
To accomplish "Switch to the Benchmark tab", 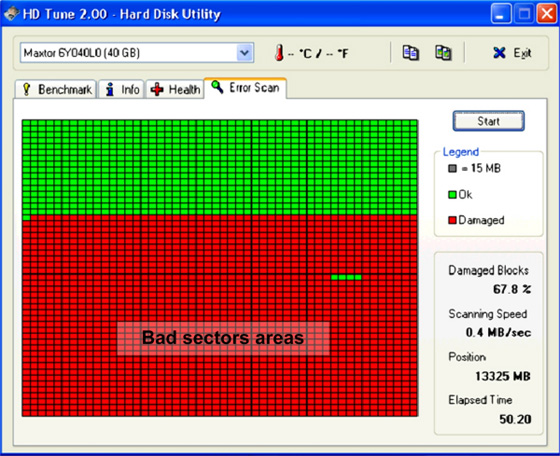I will point(55,89).
